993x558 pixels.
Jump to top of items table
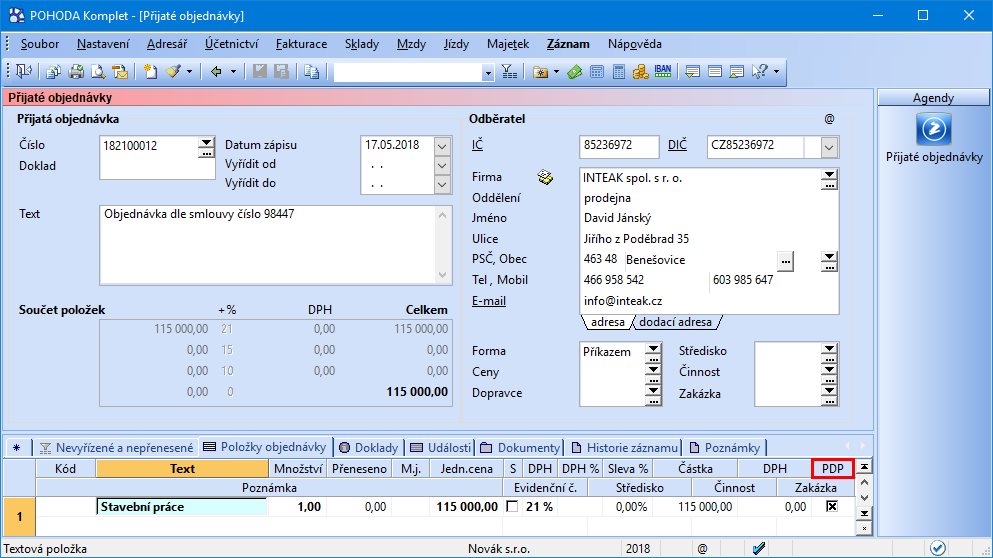[x=864, y=467]
